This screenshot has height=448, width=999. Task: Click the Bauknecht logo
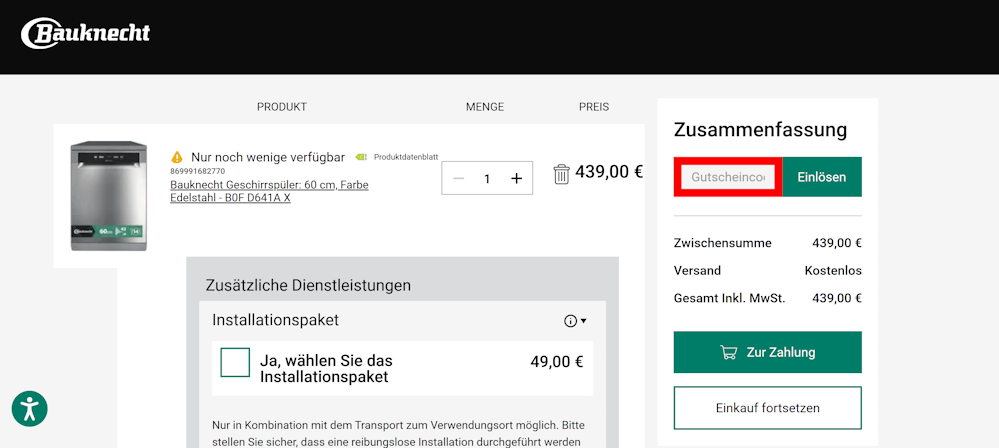tap(86, 34)
